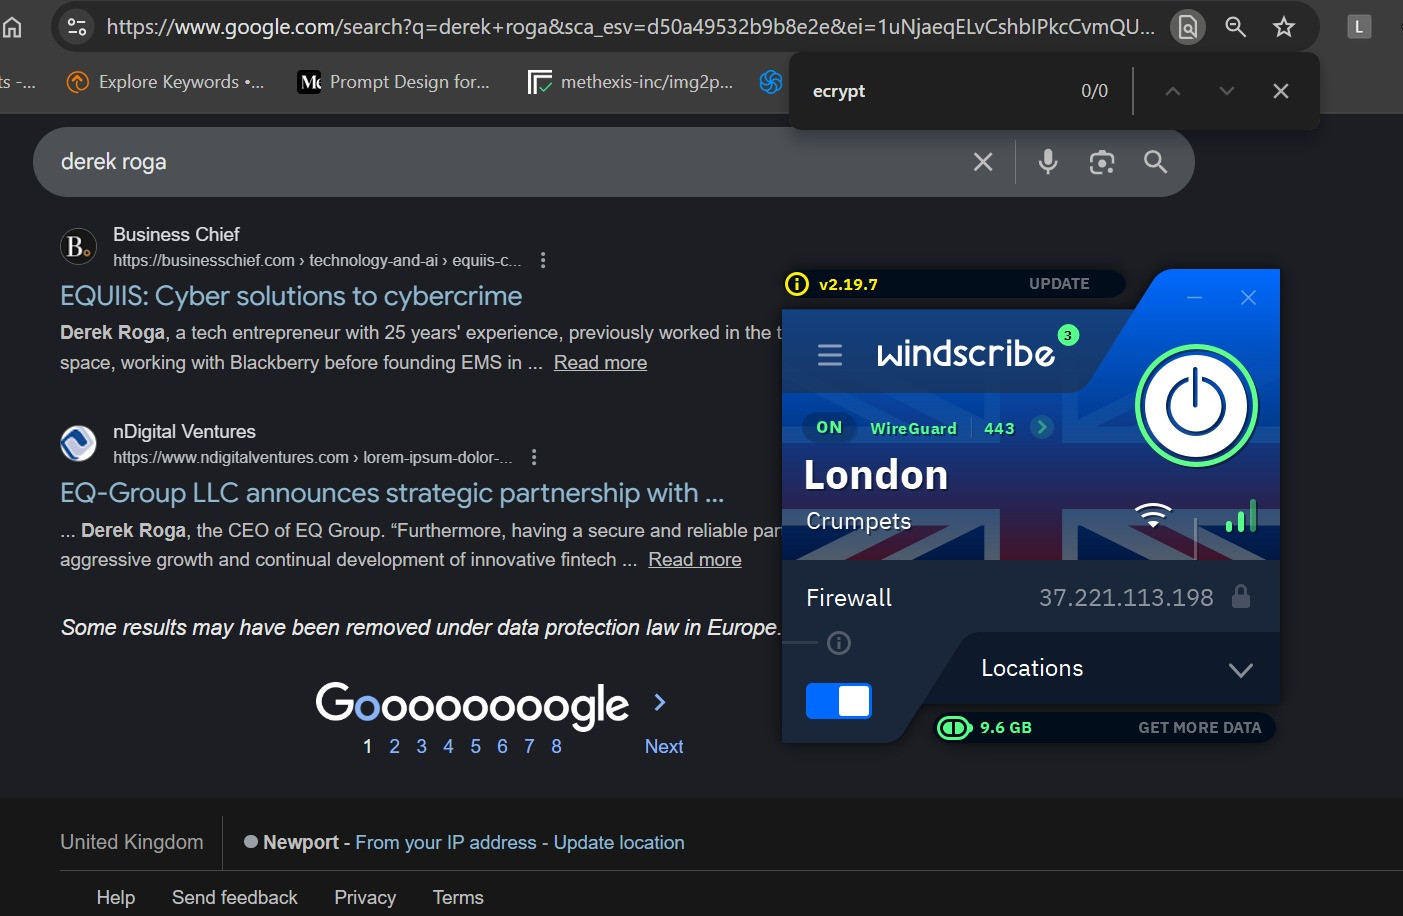Viewport: 1403px width, 916px height.
Task: Click the Google search magnifier button
Action: point(1155,162)
